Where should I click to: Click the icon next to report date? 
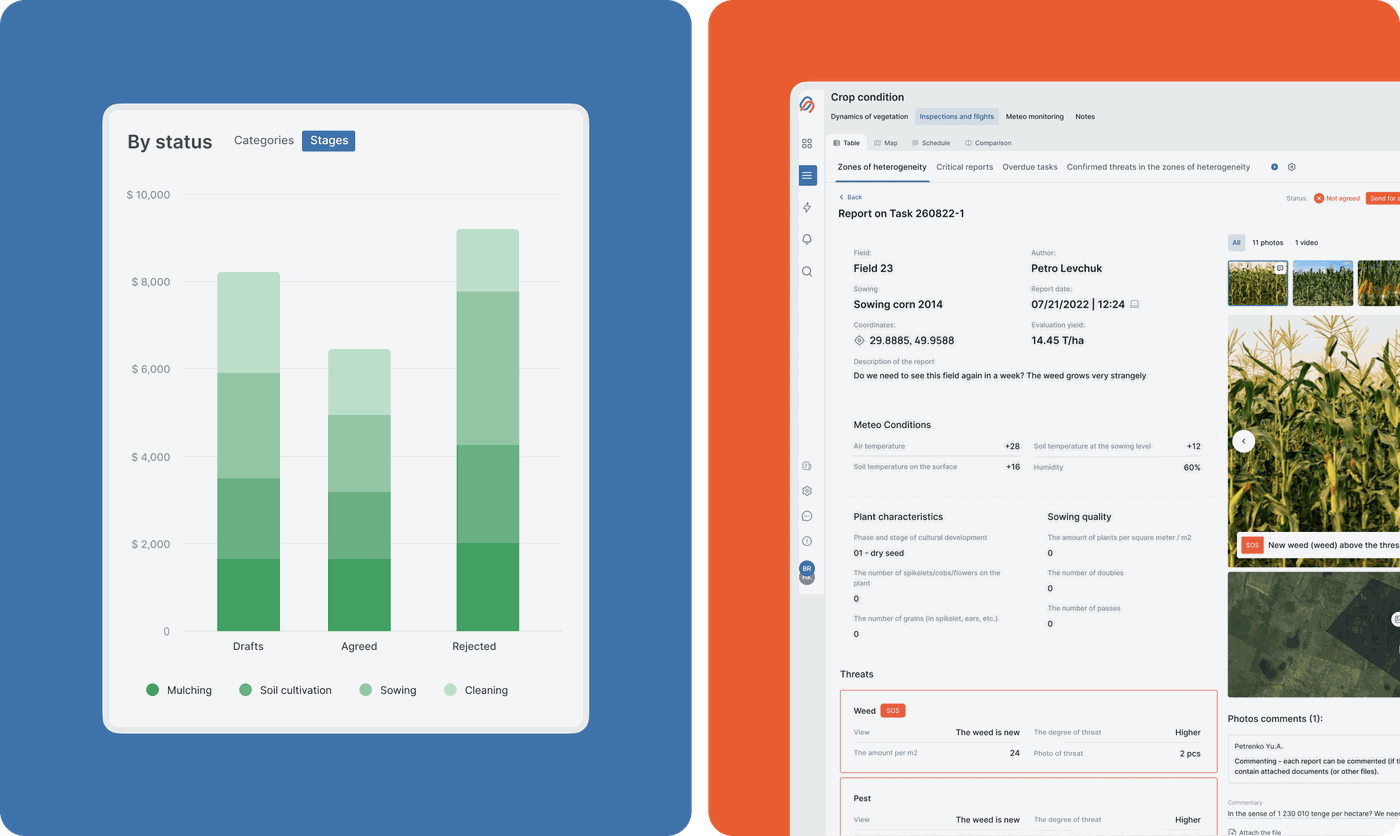1135,304
